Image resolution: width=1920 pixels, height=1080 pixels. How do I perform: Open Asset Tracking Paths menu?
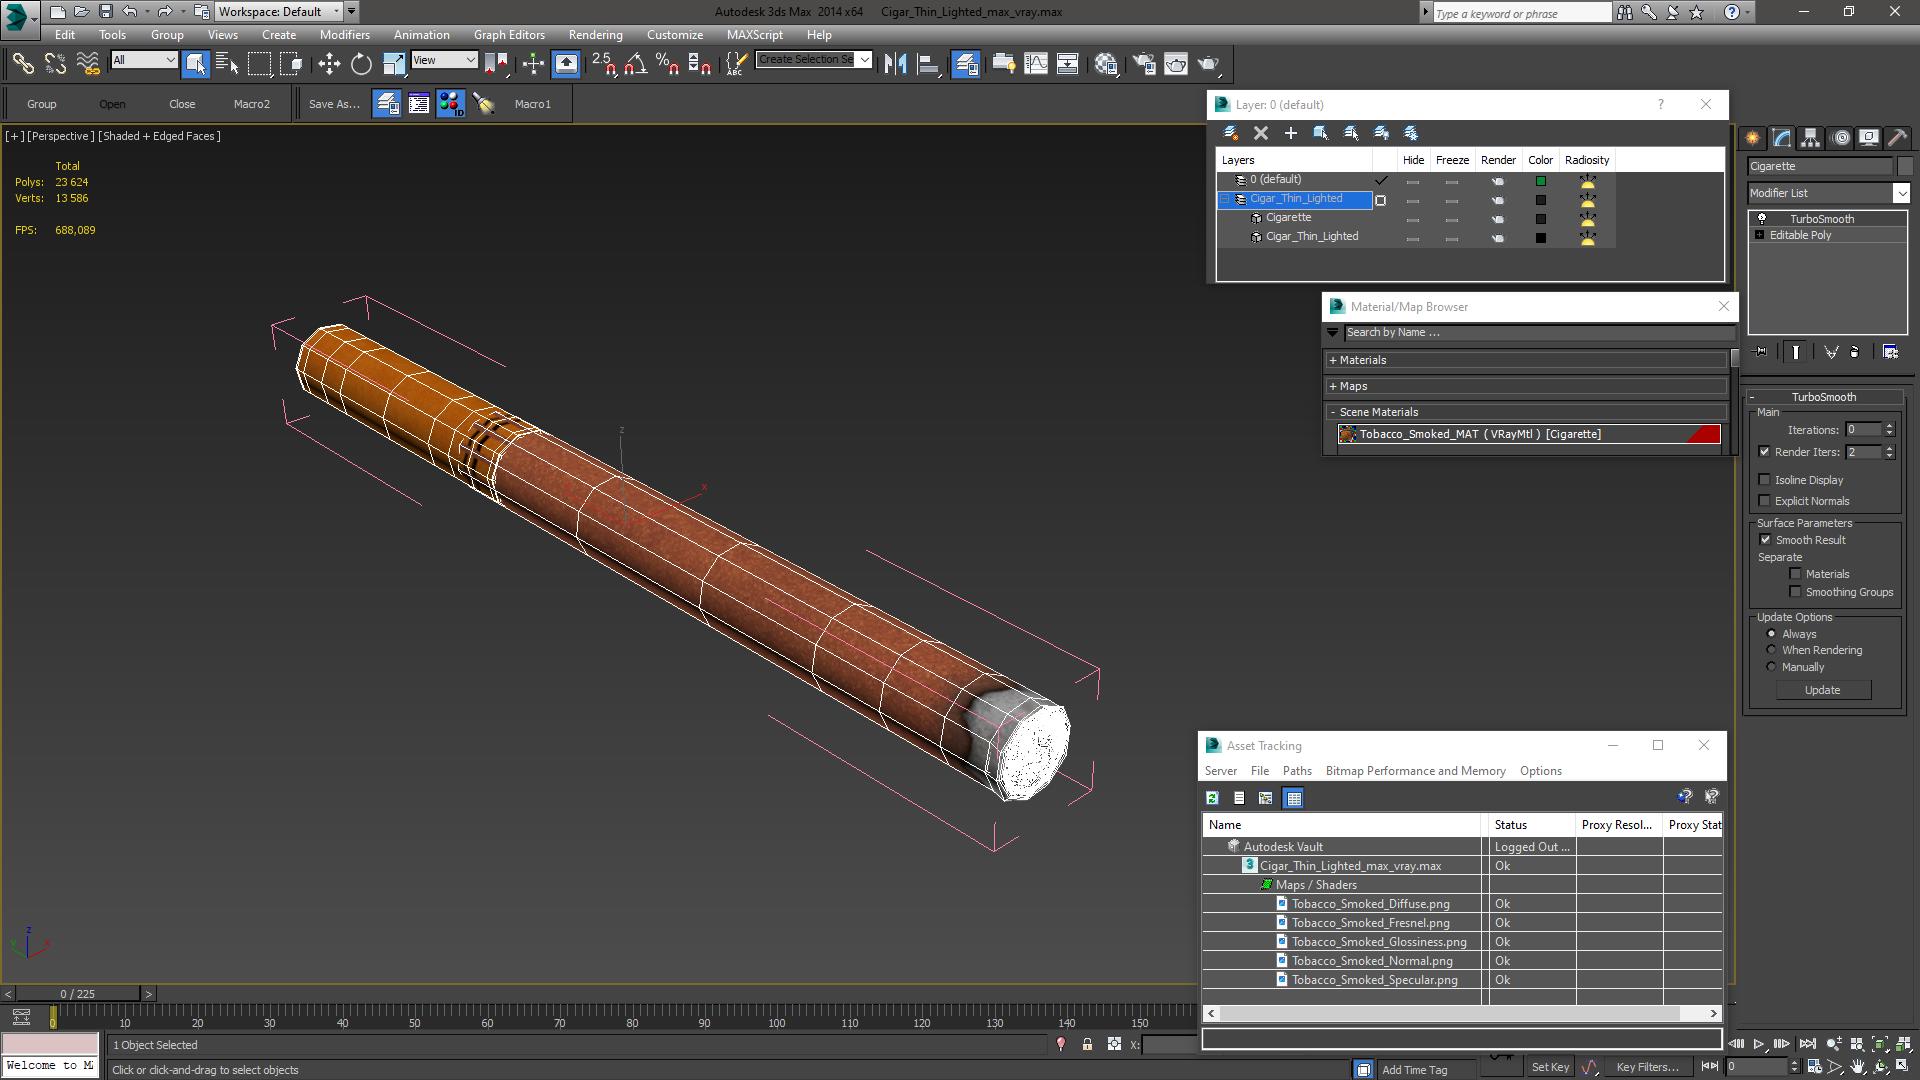coord(1296,771)
